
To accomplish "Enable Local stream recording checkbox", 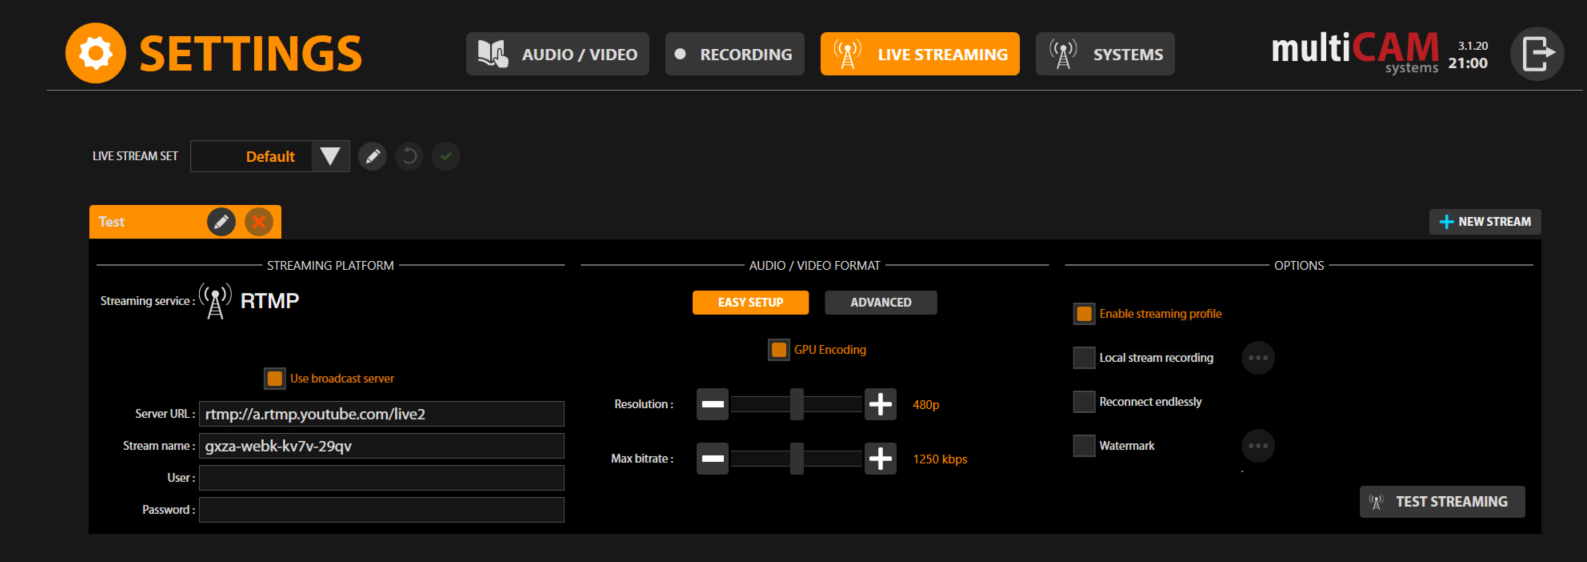I will point(1084,358).
